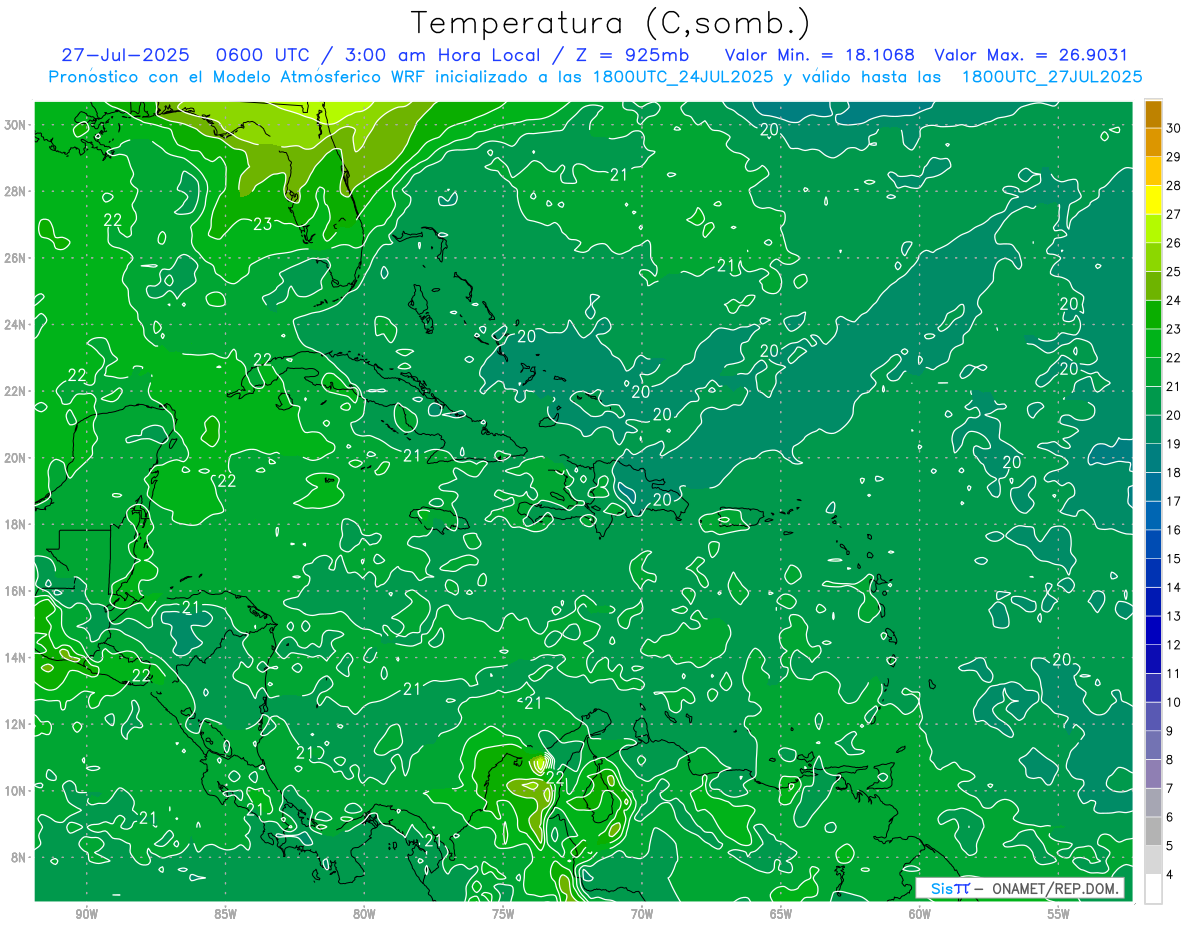Click the legend value 15
Image resolution: width=1200 pixels, height=927 pixels.
[x=1174, y=558]
